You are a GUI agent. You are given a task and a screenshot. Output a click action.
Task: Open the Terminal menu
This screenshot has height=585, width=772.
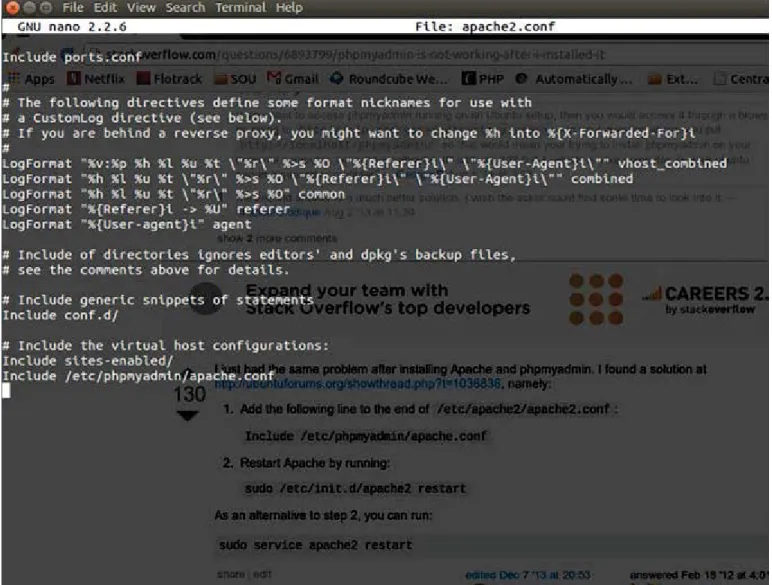[240, 7]
